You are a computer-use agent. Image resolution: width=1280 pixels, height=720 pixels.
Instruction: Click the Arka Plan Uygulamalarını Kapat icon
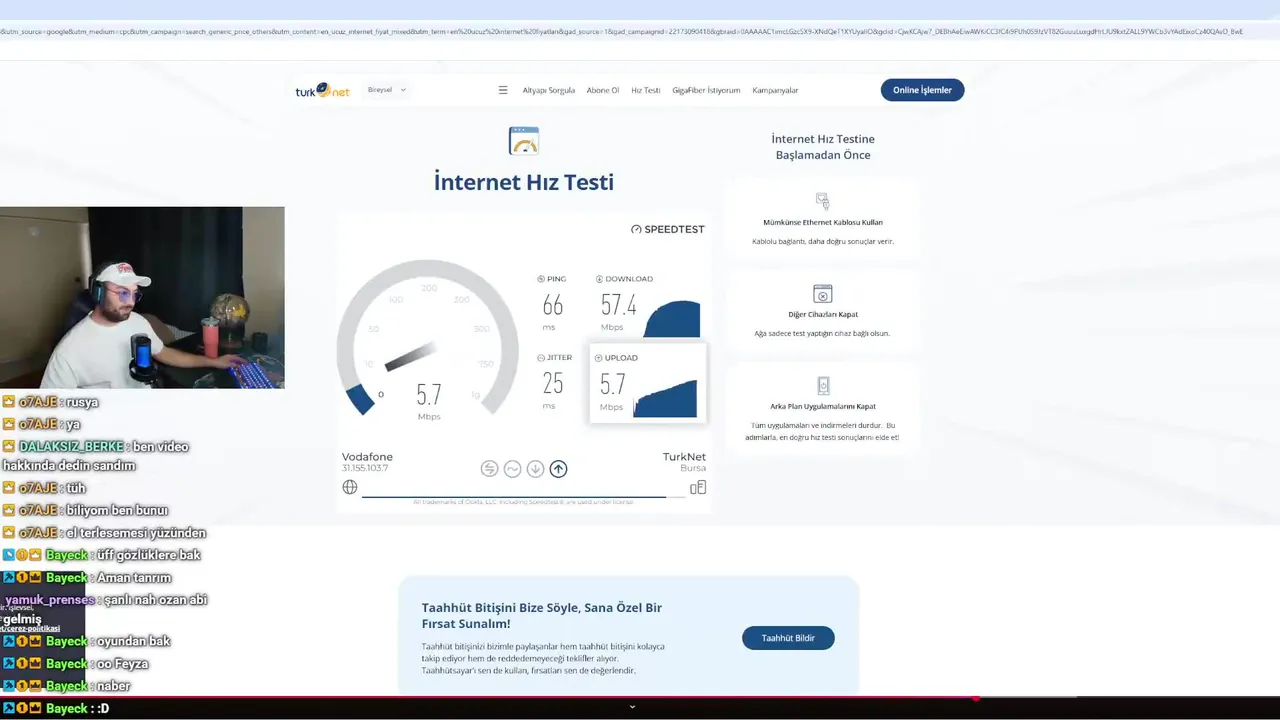tap(823, 386)
